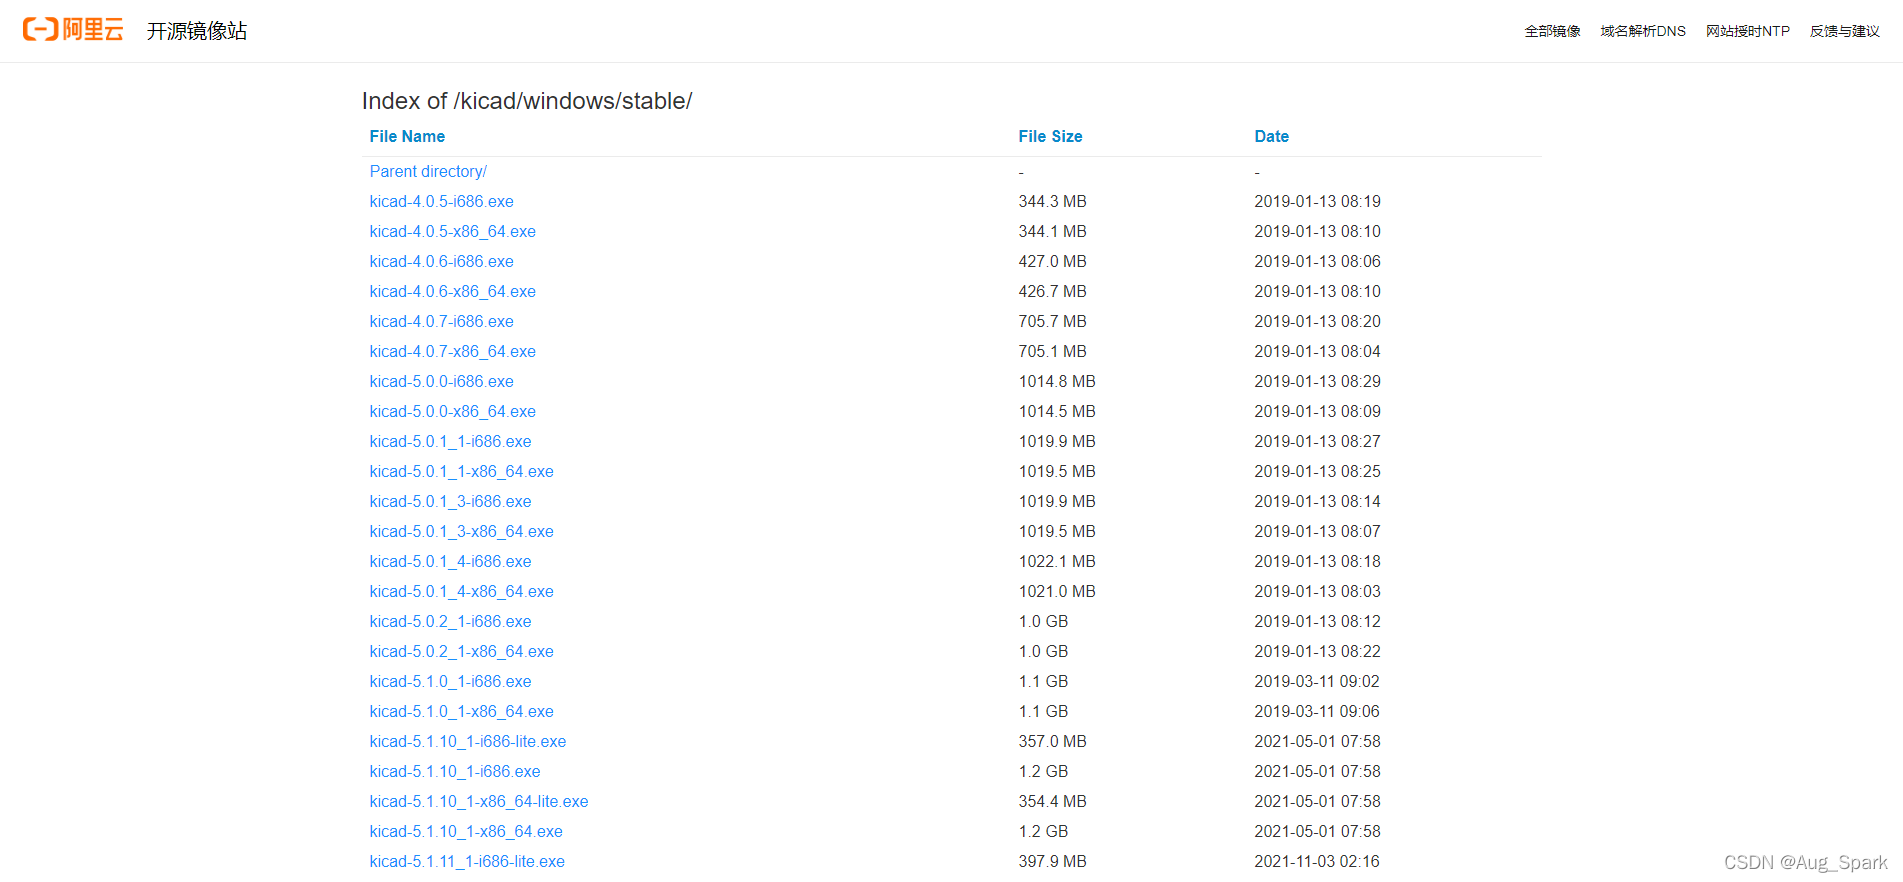
Task: Select the 357.0 MB file size text
Action: point(1052,741)
